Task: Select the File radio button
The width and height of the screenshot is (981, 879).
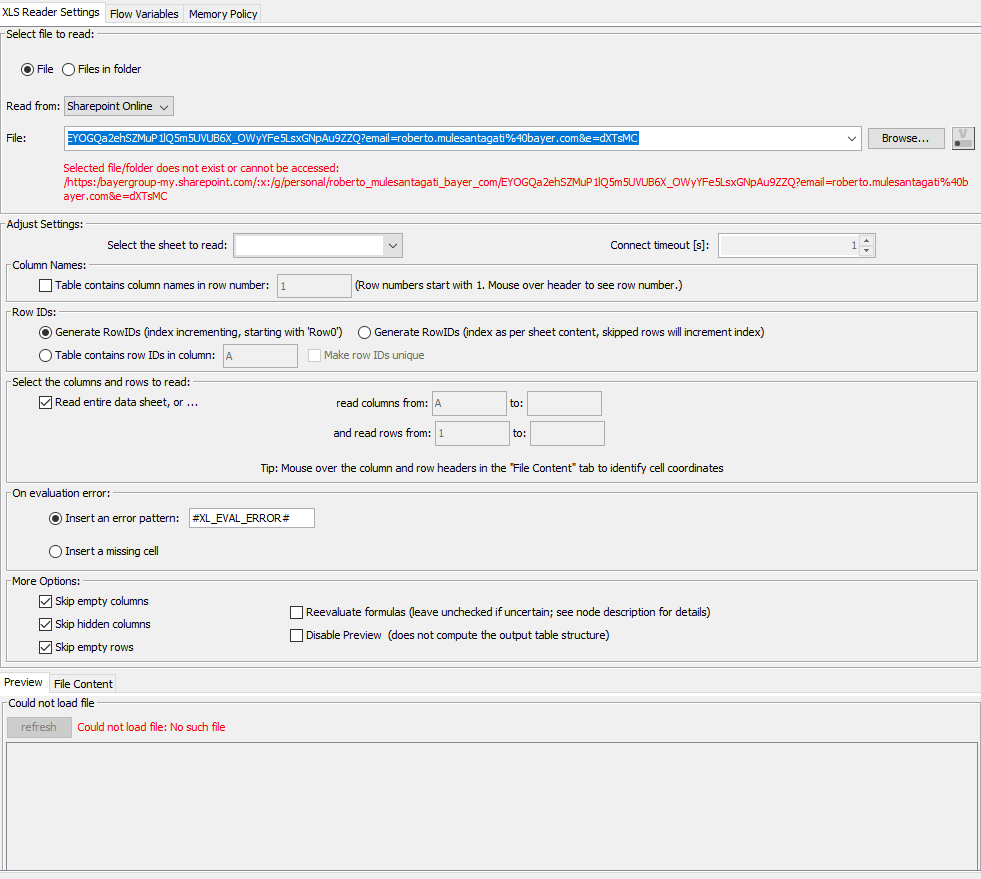Action: coord(28,69)
